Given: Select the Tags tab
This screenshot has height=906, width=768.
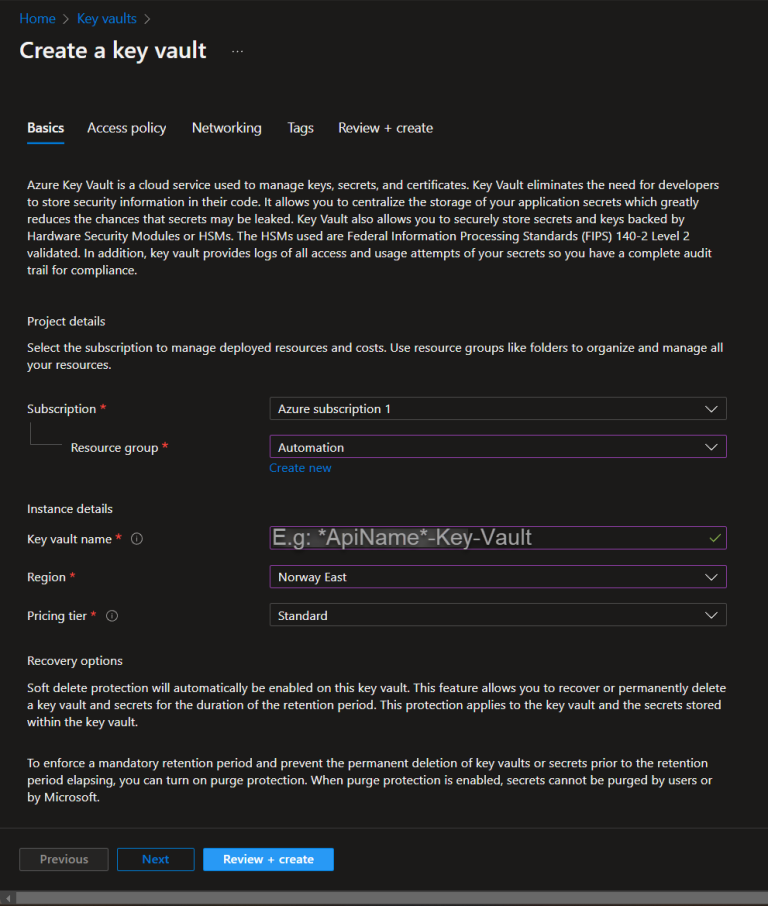Looking at the screenshot, I should click(300, 128).
